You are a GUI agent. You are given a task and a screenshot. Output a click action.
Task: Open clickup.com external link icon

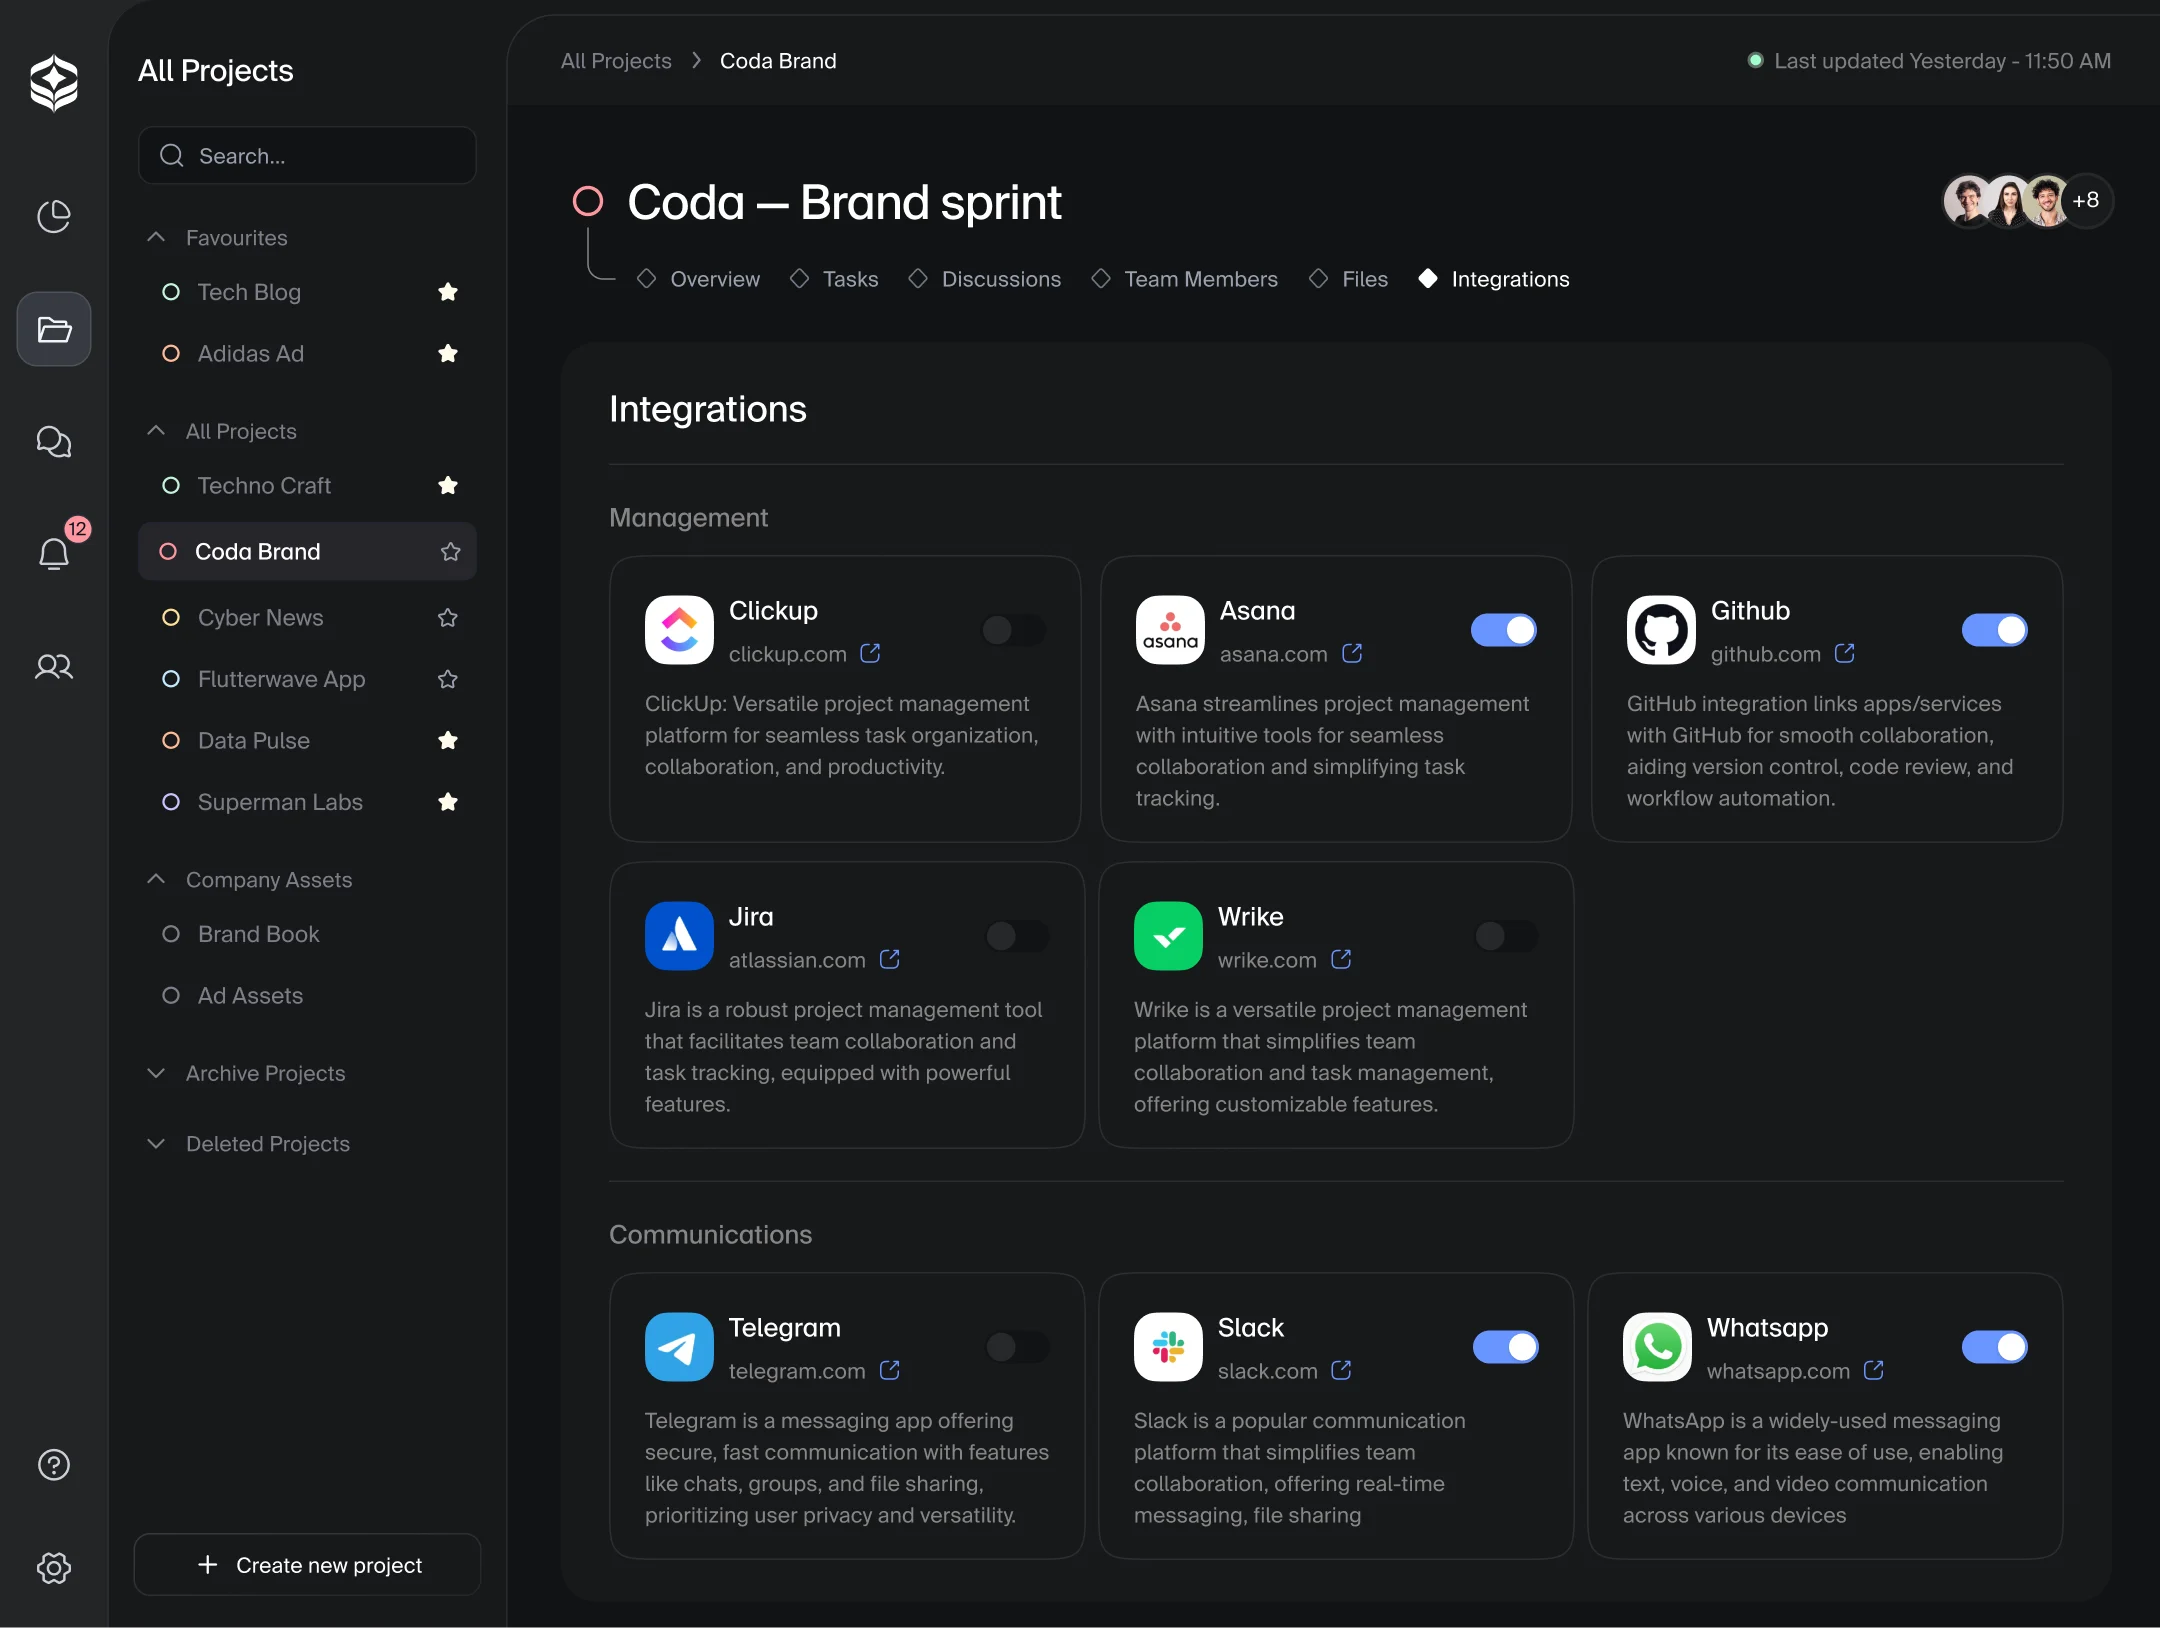(871, 653)
